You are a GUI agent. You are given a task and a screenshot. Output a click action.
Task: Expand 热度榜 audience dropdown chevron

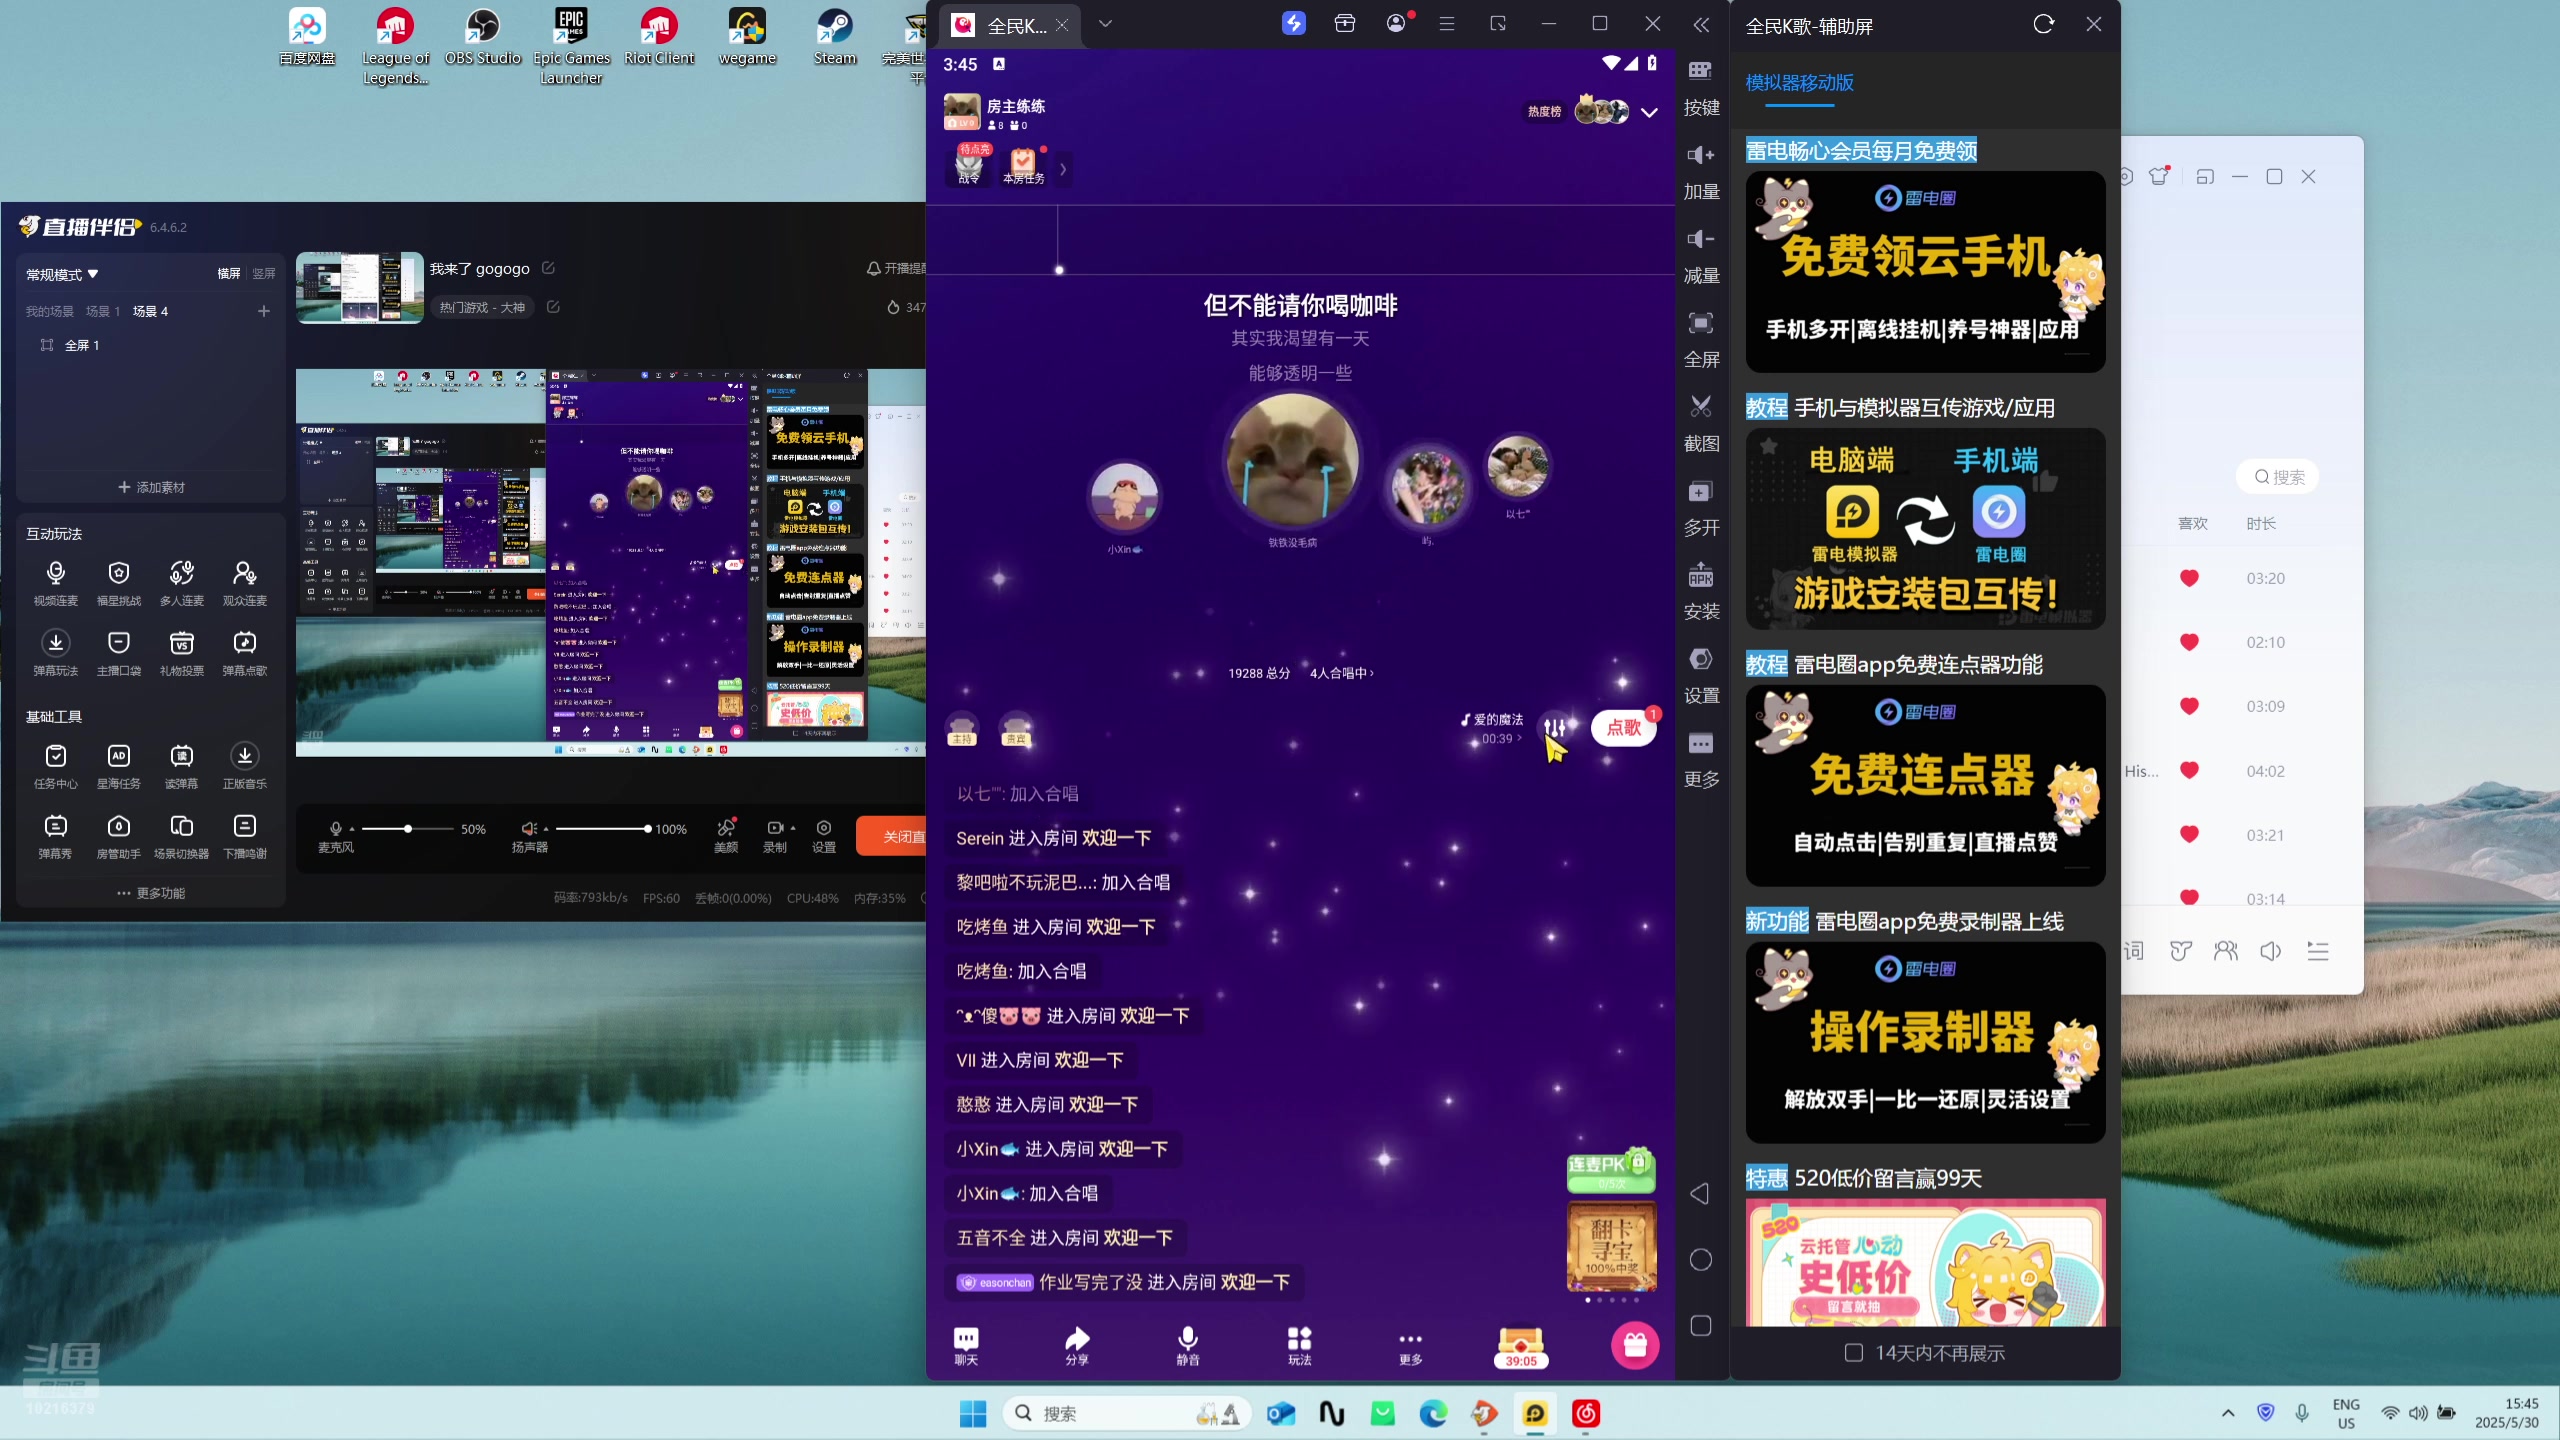point(1649,112)
